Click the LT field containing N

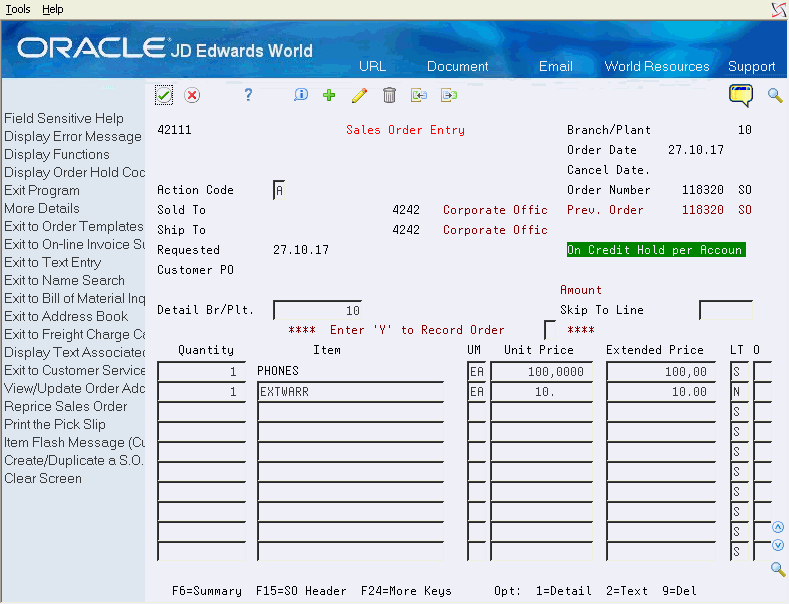pos(739,392)
